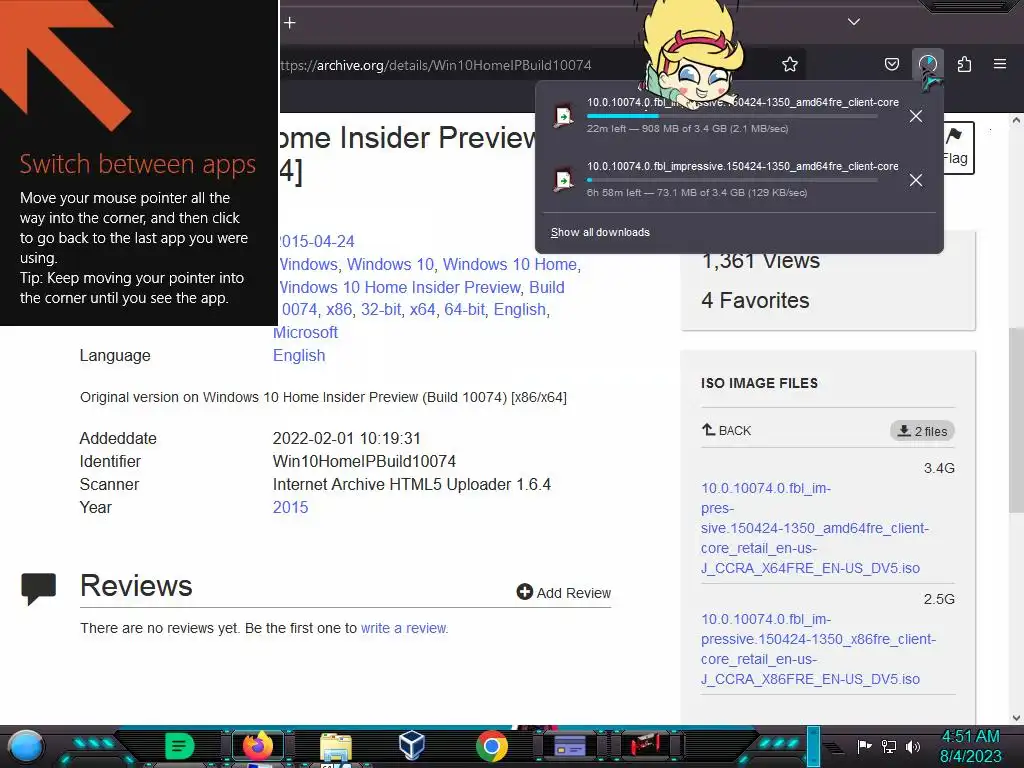
Task: Bookmark this page with the star icon
Action: 790,64
